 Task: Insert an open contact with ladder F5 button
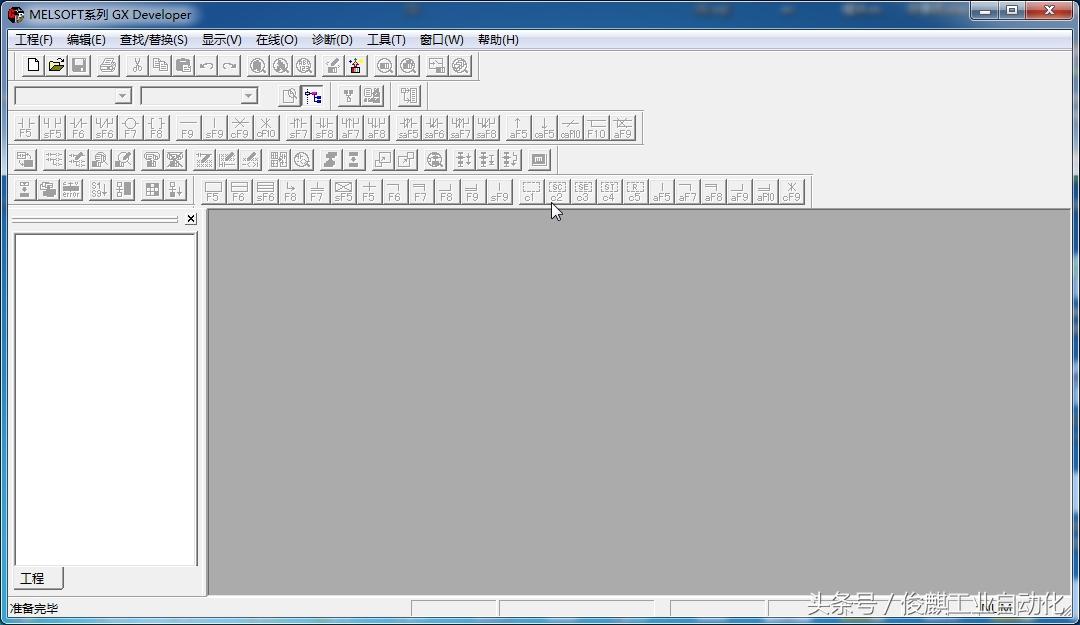point(26,127)
